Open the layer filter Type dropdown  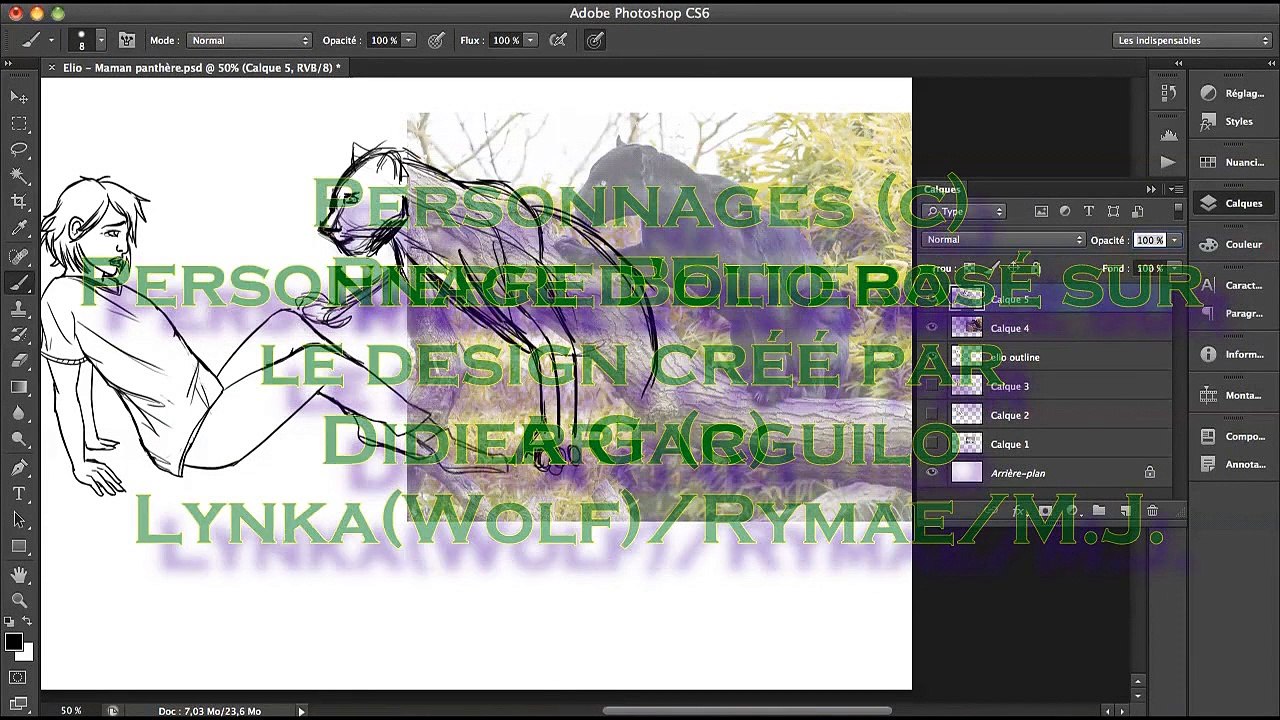click(x=964, y=211)
